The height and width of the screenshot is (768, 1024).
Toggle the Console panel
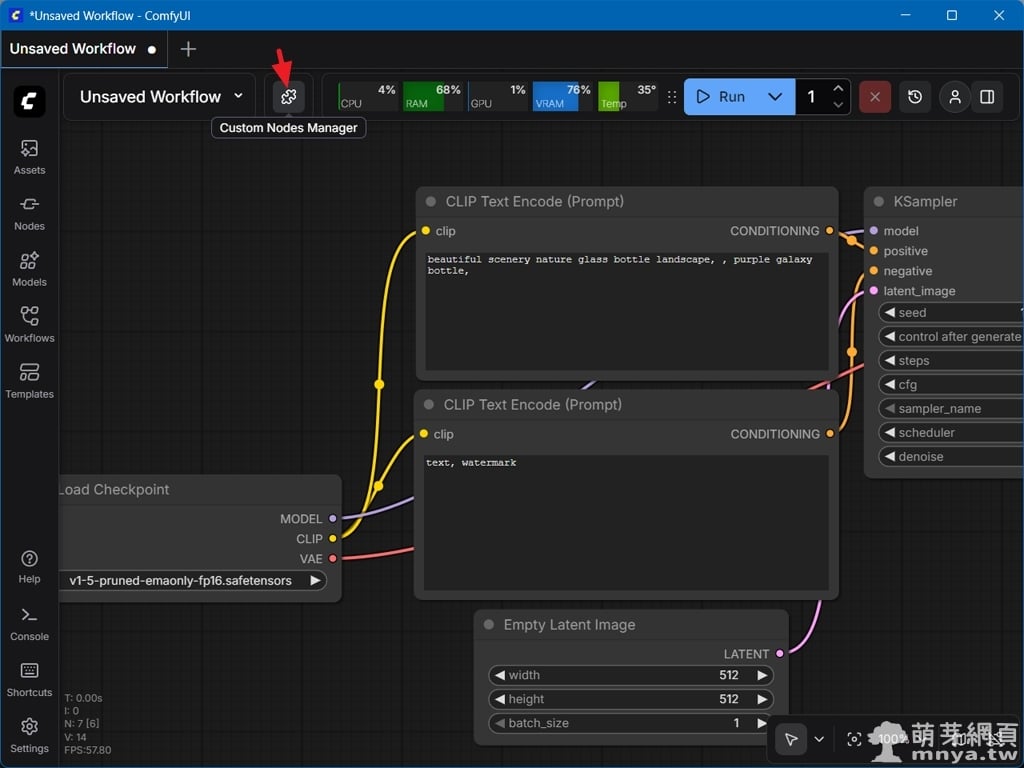pos(29,622)
